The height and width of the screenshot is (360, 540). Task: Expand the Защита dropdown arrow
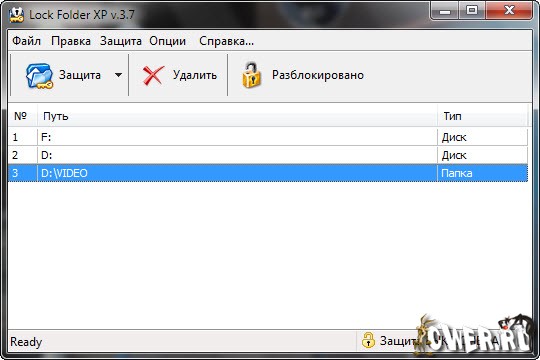(x=118, y=75)
